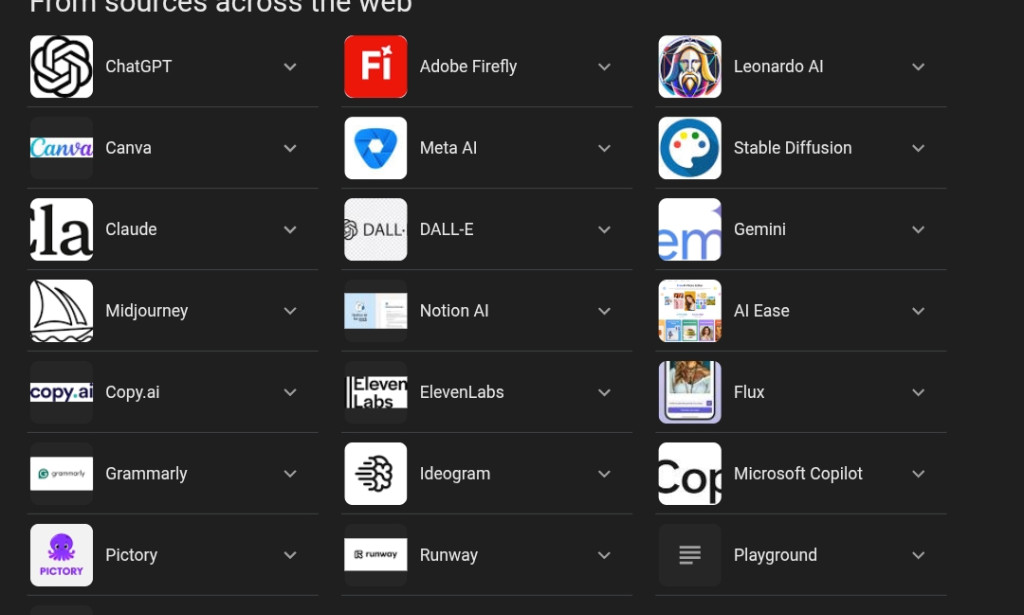Image resolution: width=1024 pixels, height=615 pixels.
Task: Select the Copy.ai text label
Action: point(132,392)
